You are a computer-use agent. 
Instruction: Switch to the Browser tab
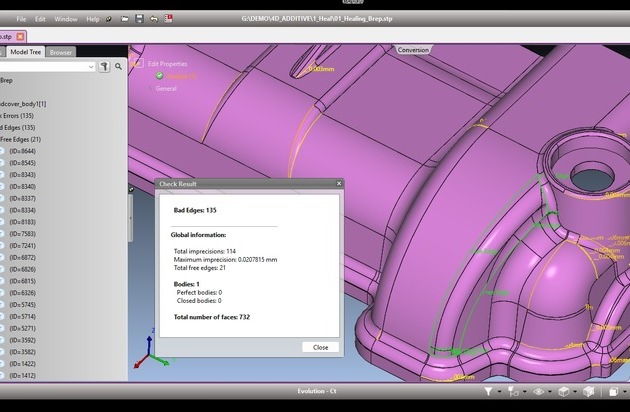(x=60, y=52)
